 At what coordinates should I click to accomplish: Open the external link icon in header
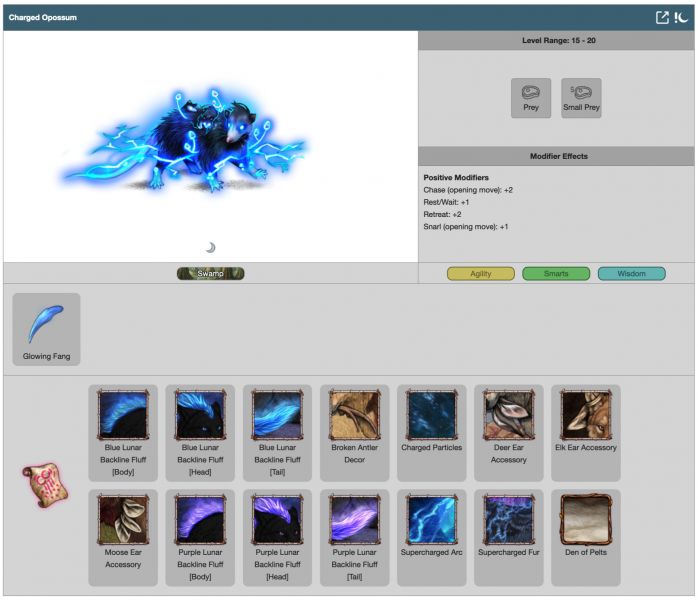662,17
